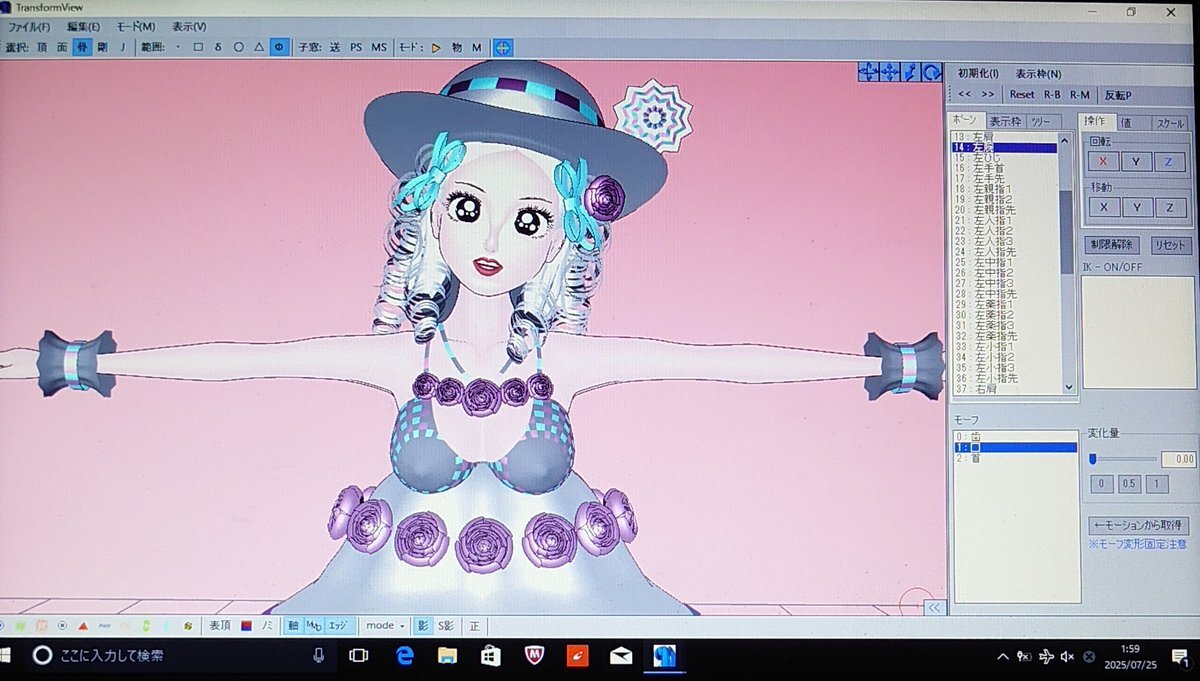Click the first four-arrow viewport icon
This screenshot has width=1200, height=681.
[867, 72]
